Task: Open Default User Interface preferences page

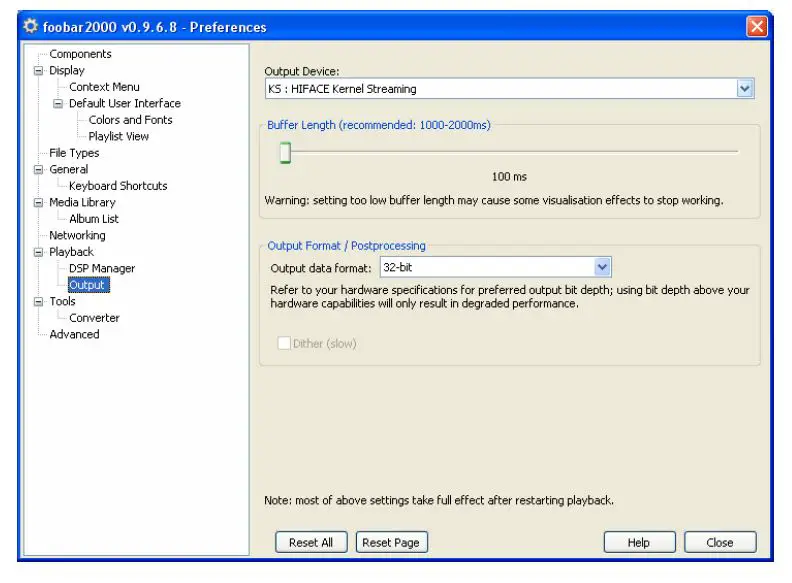Action: click(x=125, y=104)
